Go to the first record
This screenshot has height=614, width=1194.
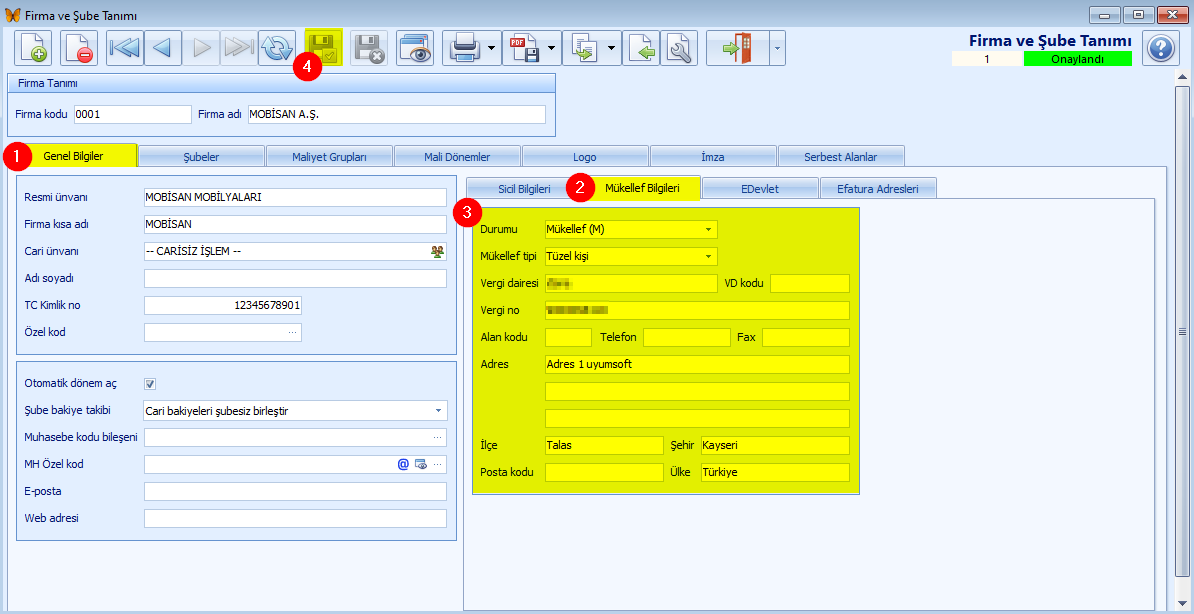(125, 49)
